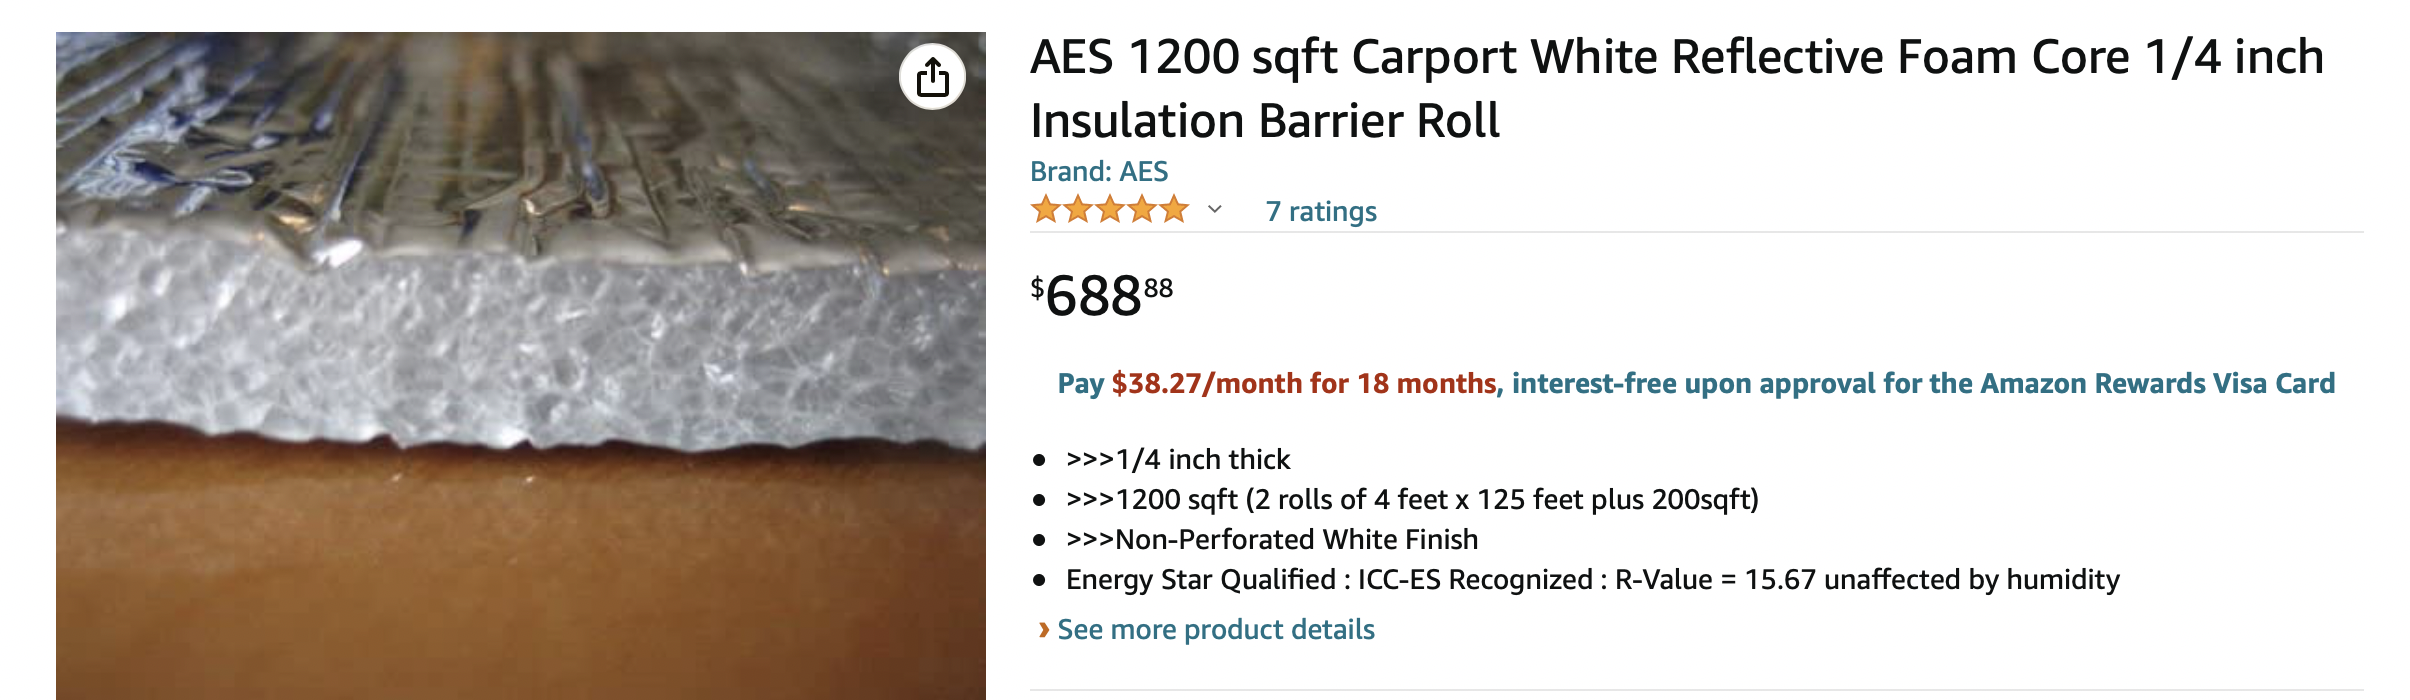Screen dimensions: 2410x700
Task: Click the second orange rating star
Action: 1078,210
